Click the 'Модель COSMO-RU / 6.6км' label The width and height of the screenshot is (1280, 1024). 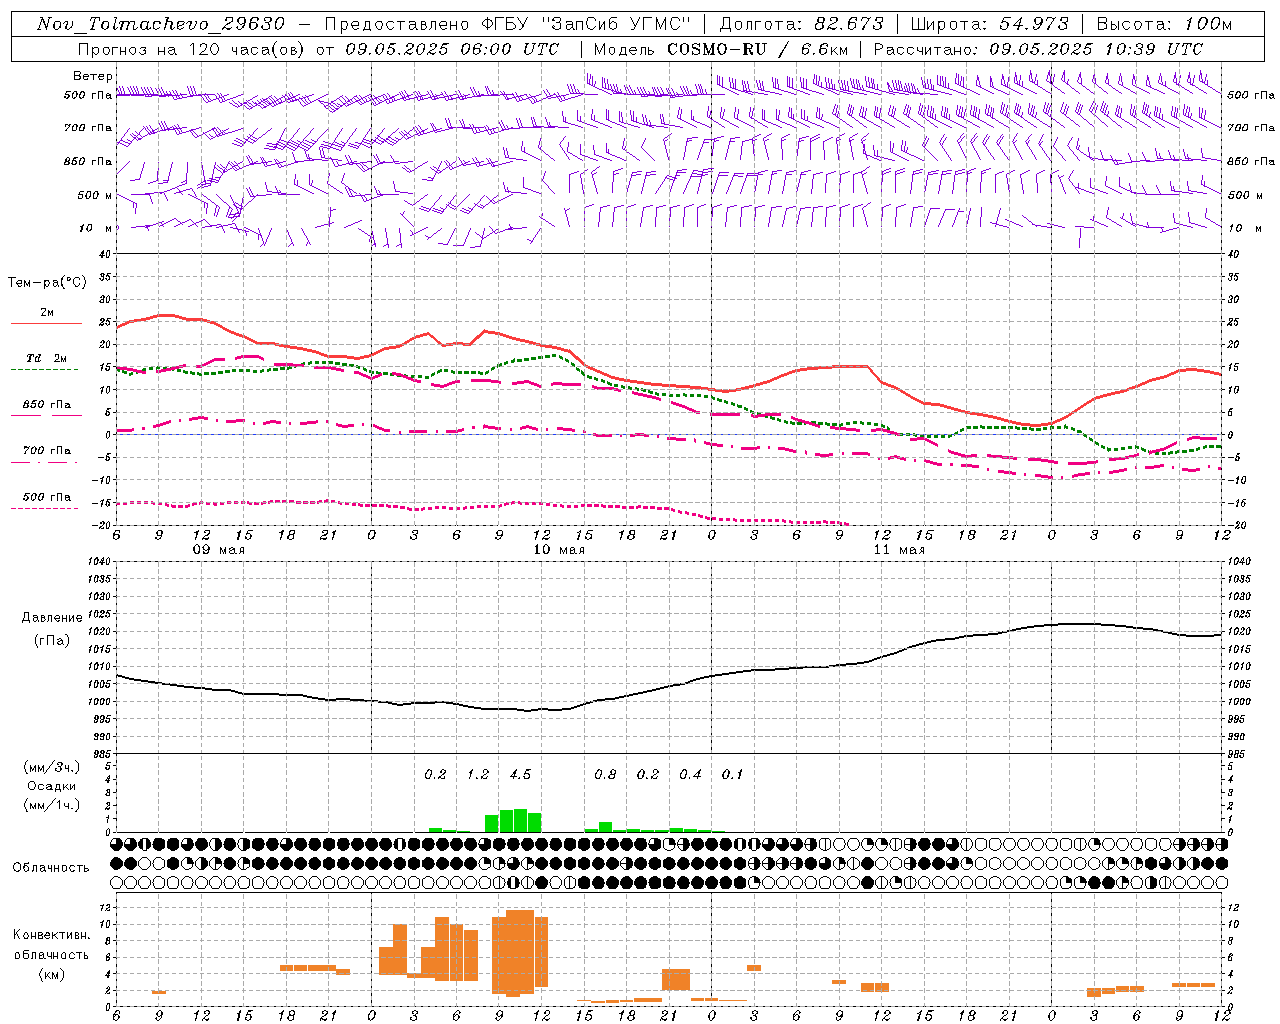click(721, 49)
